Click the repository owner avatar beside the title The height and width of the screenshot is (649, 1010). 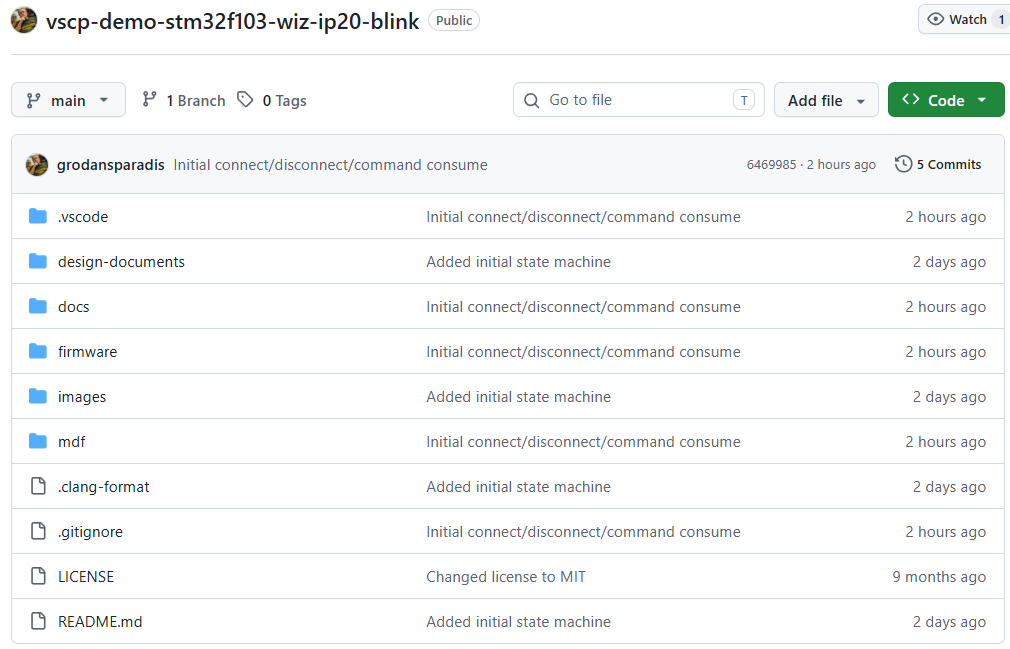point(24,20)
